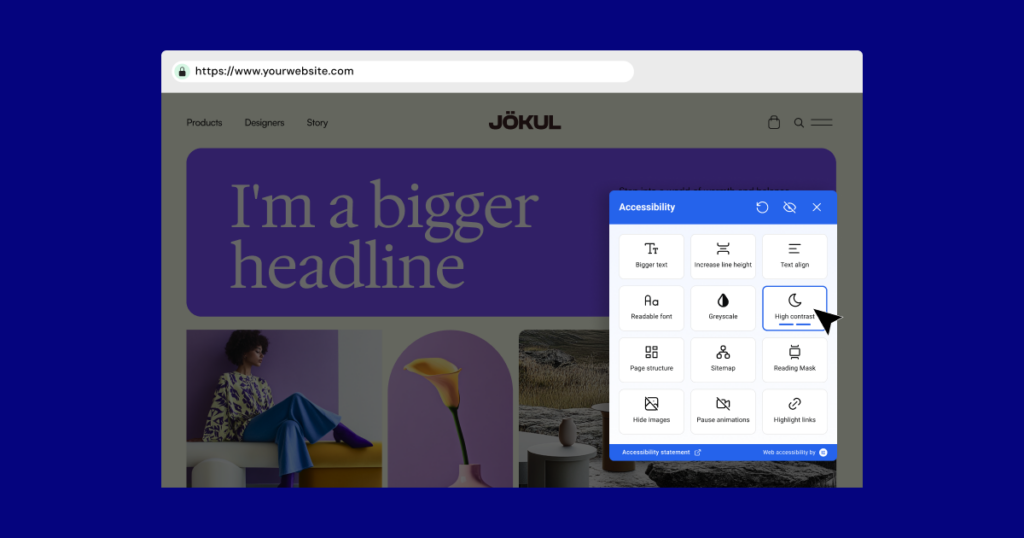Click the browser URL address bar
Image resolution: width=1024 pixels, height=538 pixels.
403,71
